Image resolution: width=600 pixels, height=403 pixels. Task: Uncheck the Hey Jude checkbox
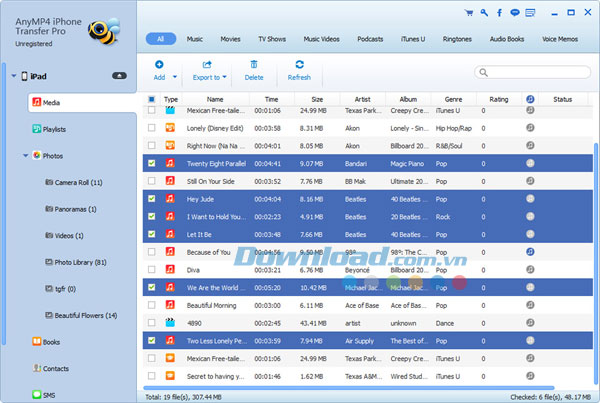click(152, 199)
